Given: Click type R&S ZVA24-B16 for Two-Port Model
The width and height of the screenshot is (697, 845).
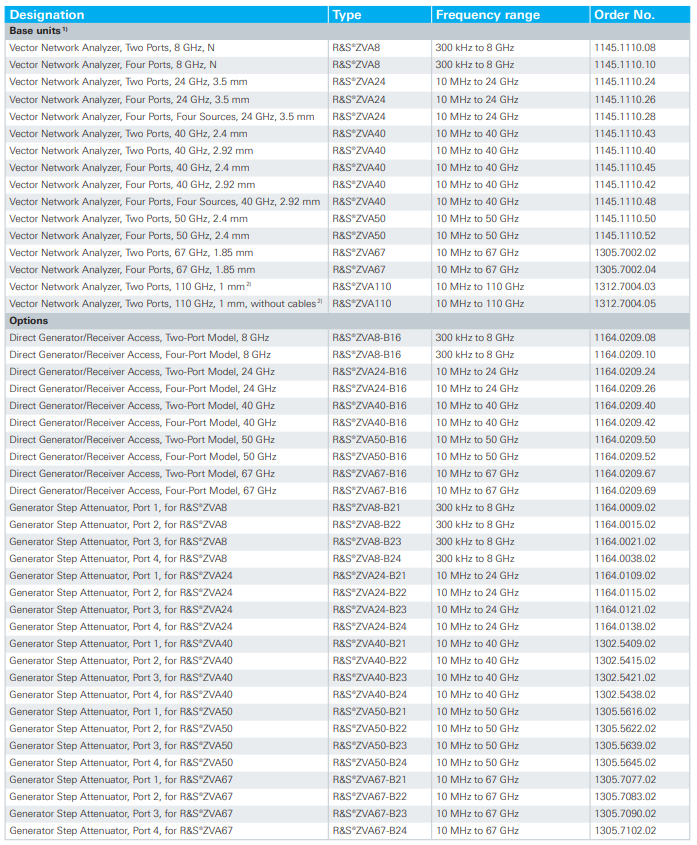Looking at the screenshot, I should 369,372.
